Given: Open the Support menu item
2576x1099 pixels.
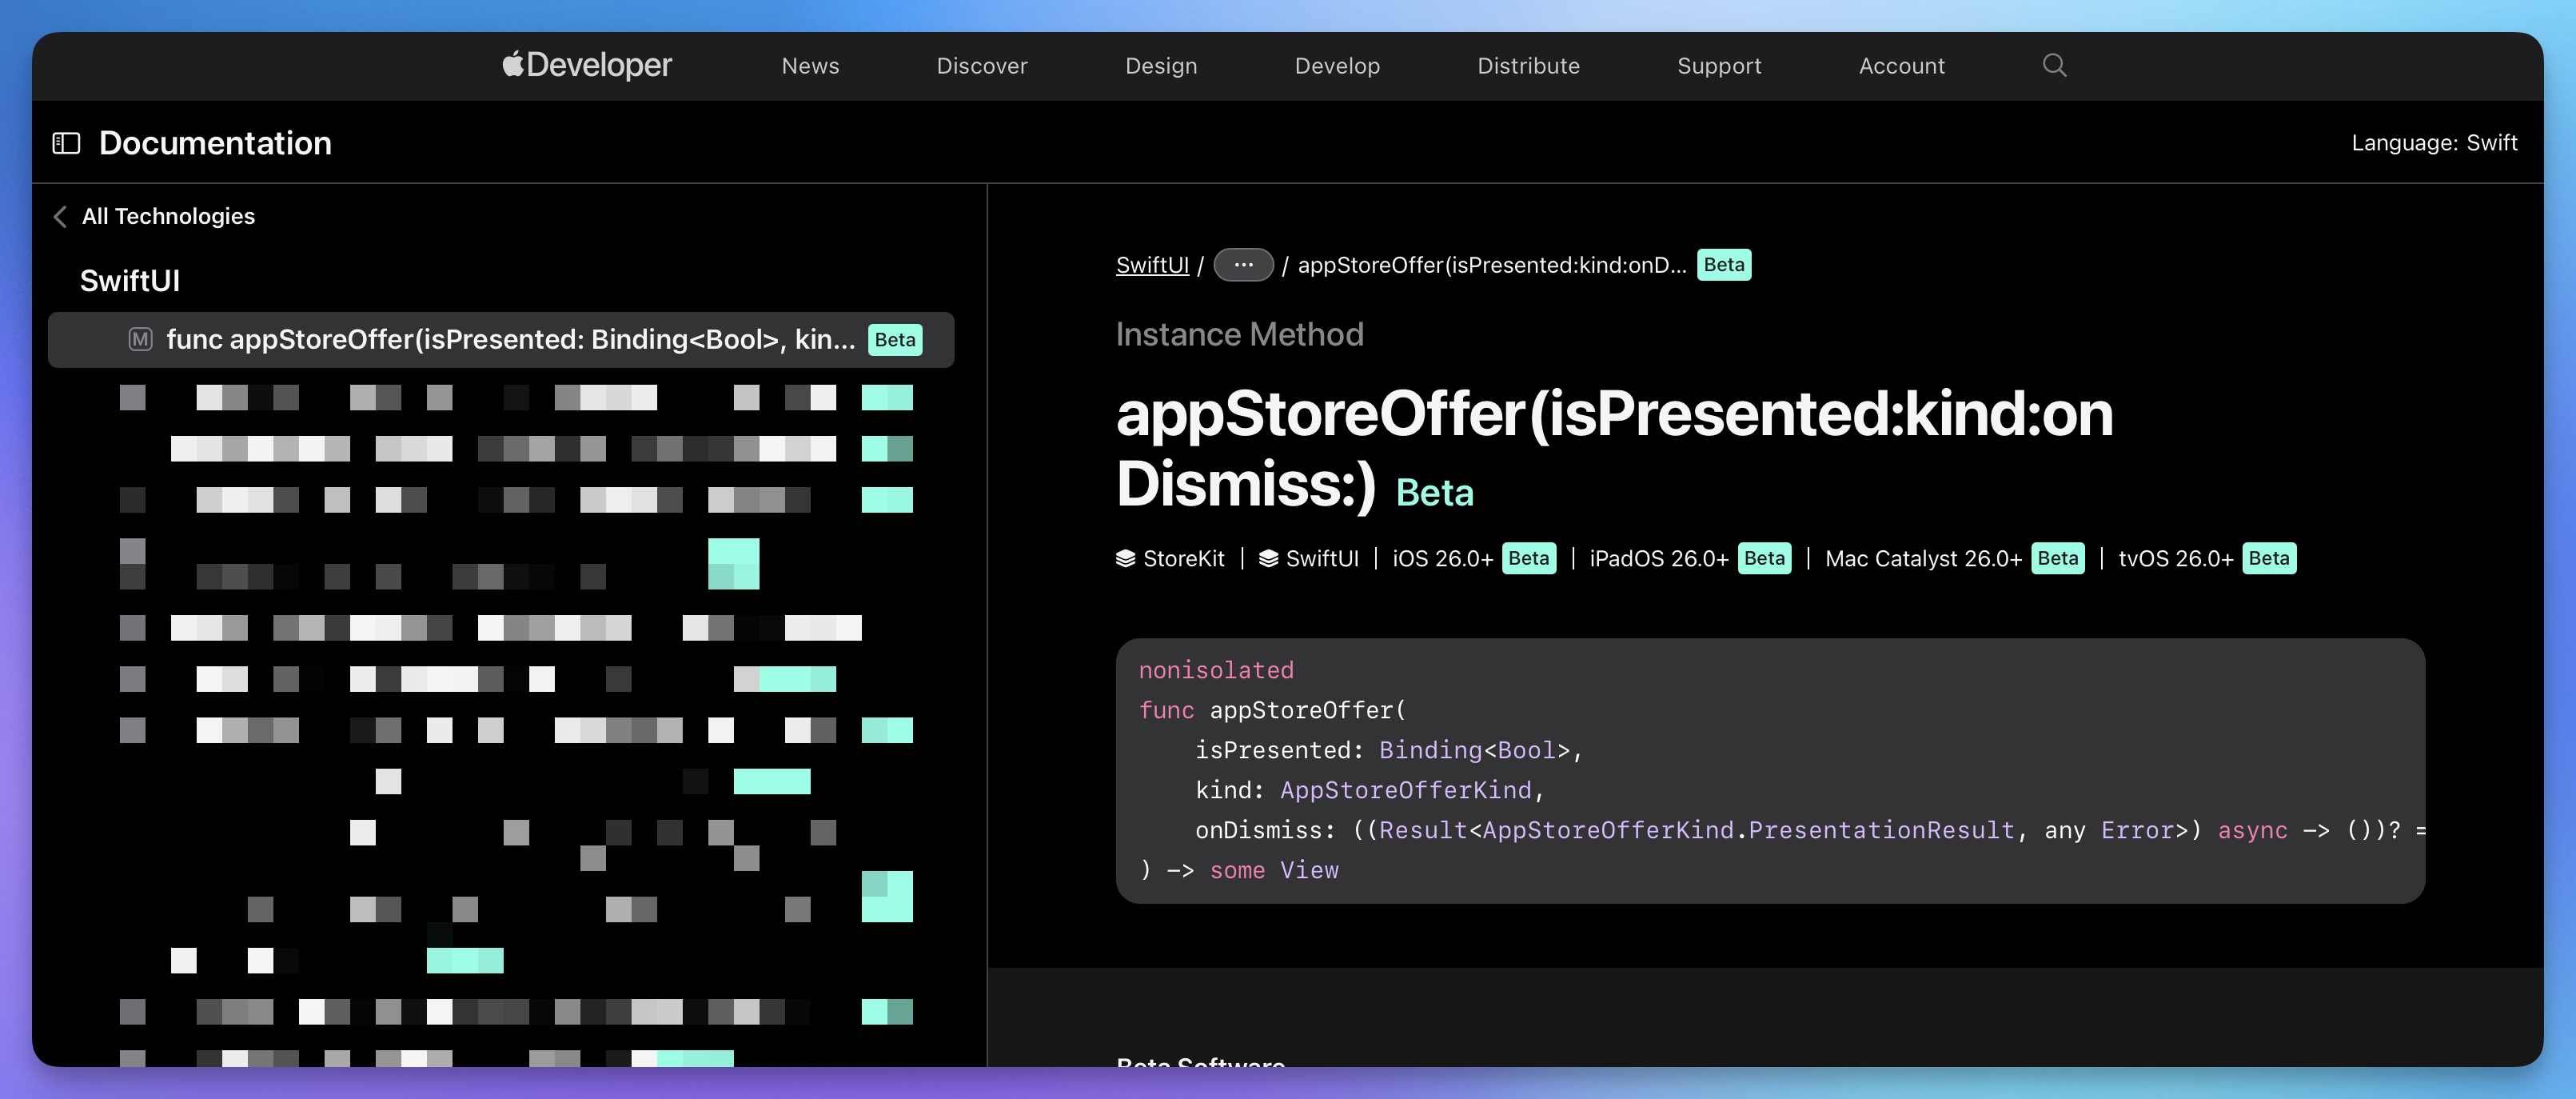Looking at the screenshot, I should pyautogui.click(x=1718, y=66).
